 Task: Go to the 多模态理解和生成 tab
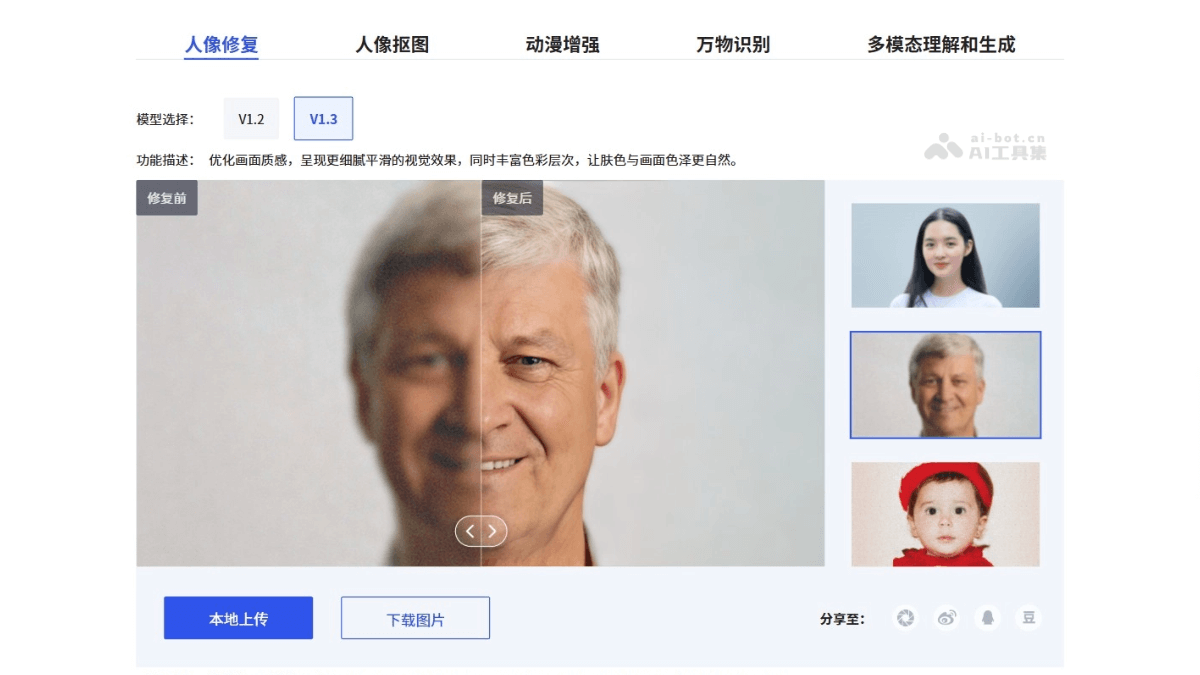pos(941,44)
